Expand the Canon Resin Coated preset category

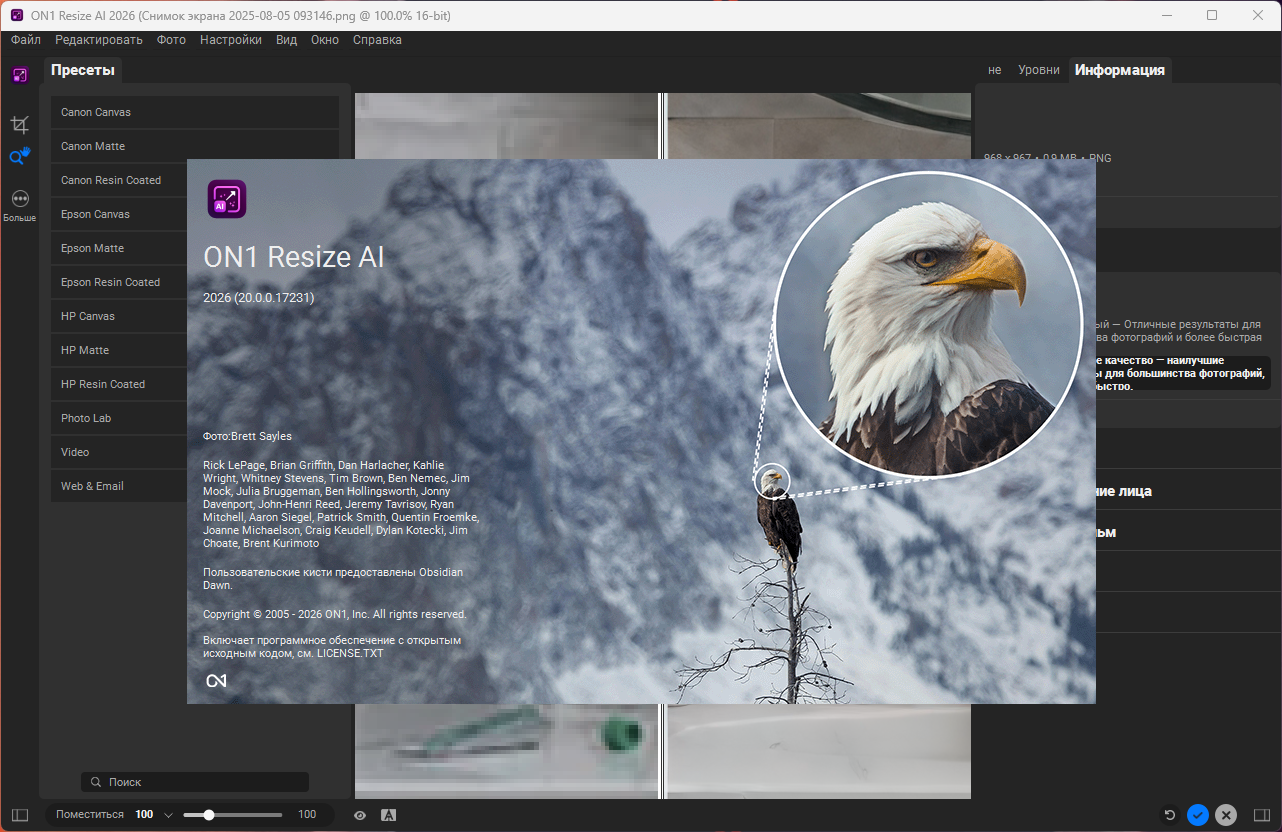tap(119, 180)
